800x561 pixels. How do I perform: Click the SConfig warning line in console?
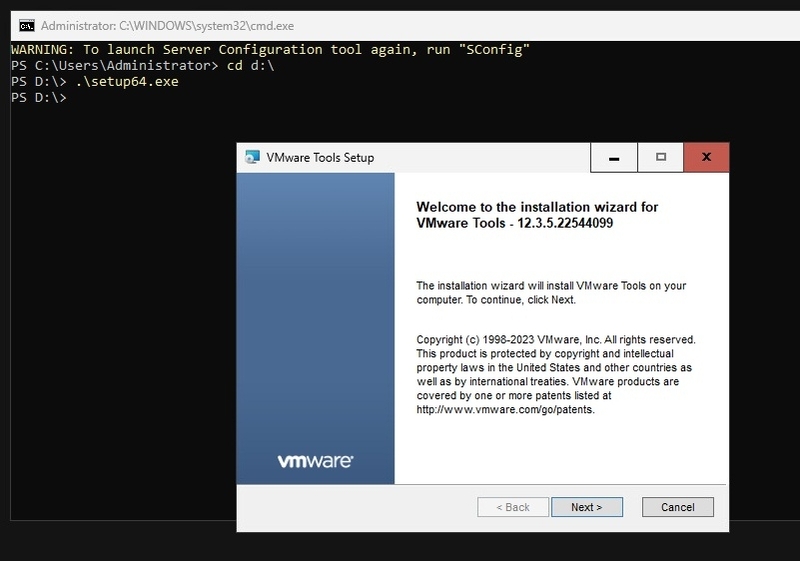[270, 49]
